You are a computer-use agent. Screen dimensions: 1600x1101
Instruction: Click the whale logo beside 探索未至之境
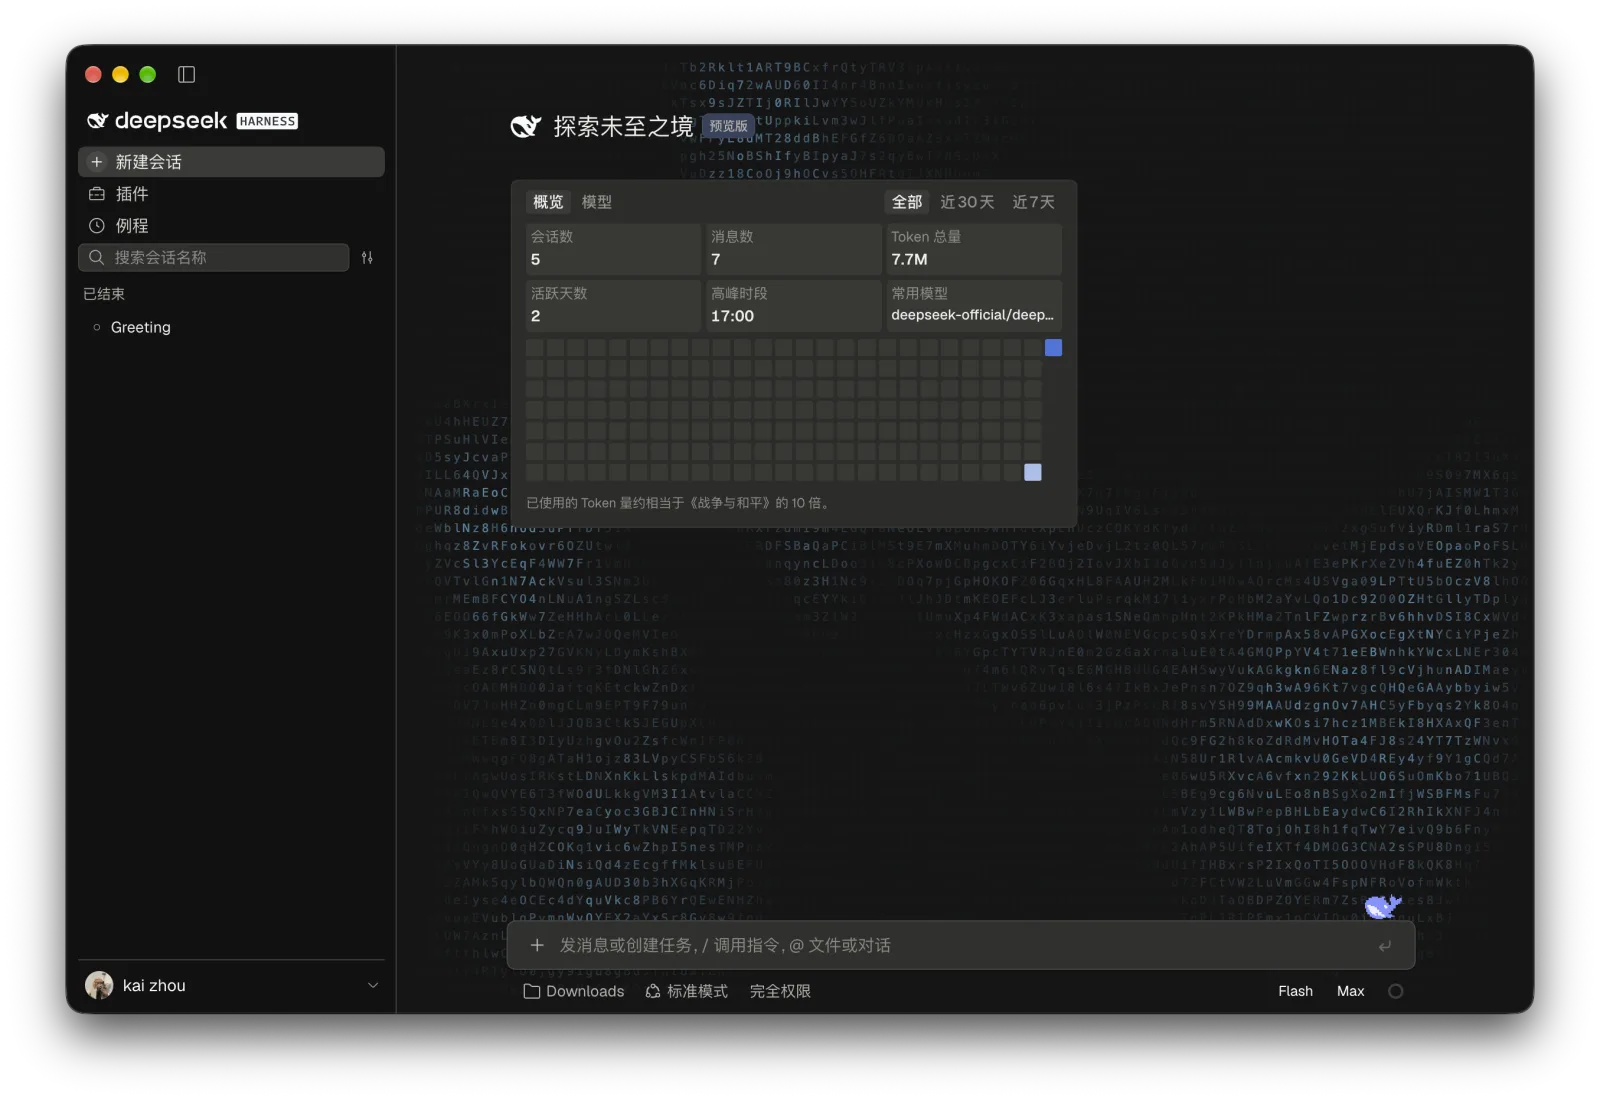(x=525, y=126)
